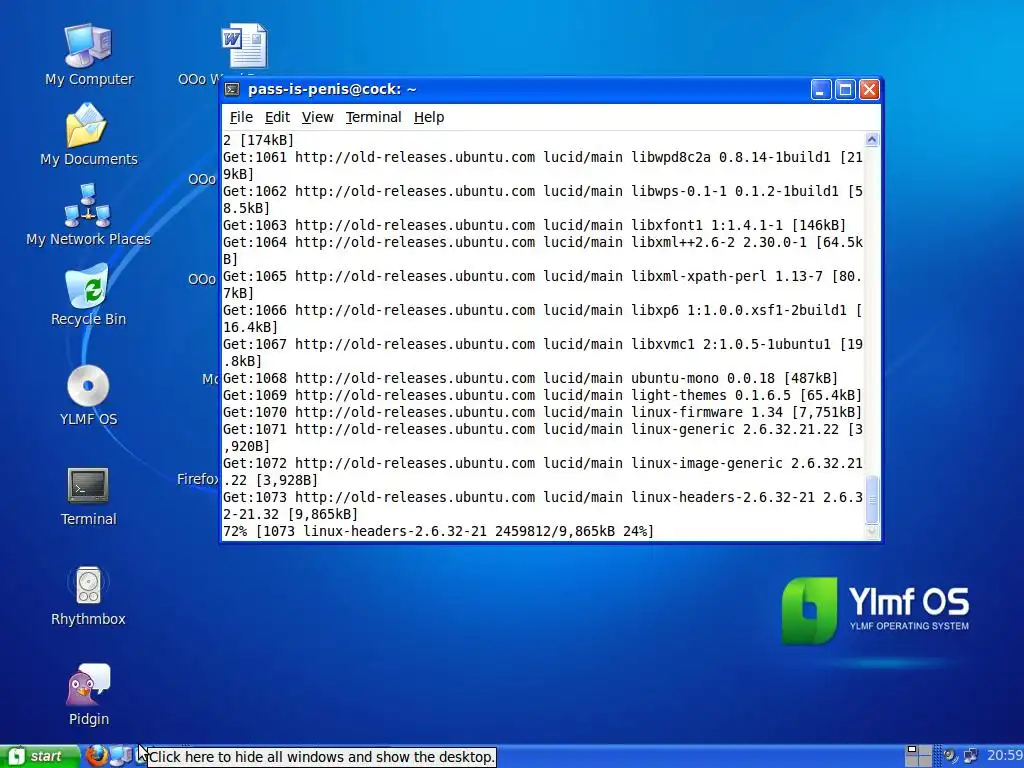
Task: Switch to the top-left workspace in the pager
Action: [912, 750]
